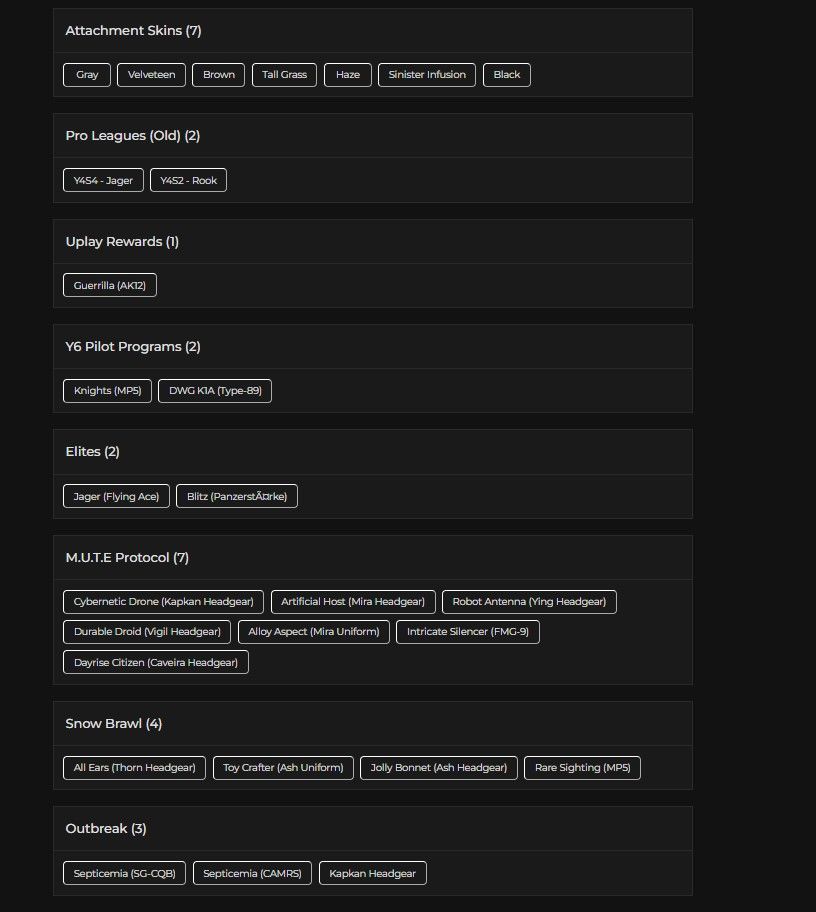Click Toy Crafter (Ash Uniform) tag
This screenshot has width=816, height=912.
283,768
